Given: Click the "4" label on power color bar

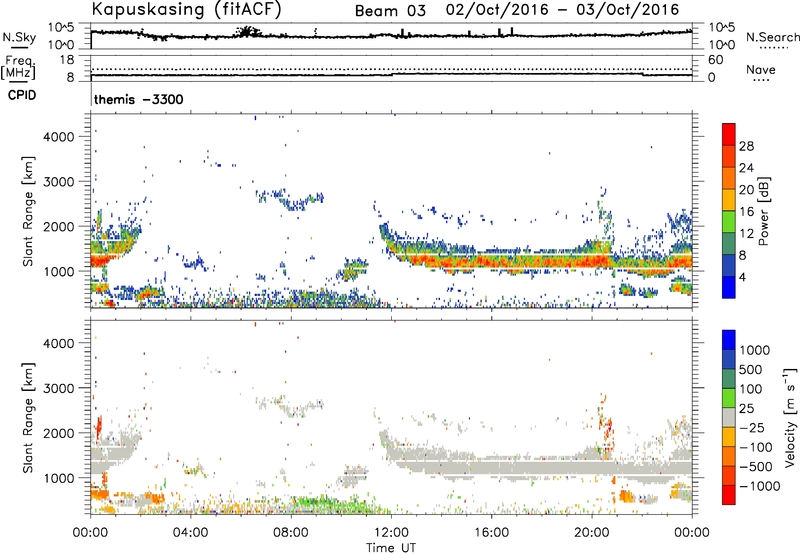Looking at the screenshot, I should coord(743,278).
